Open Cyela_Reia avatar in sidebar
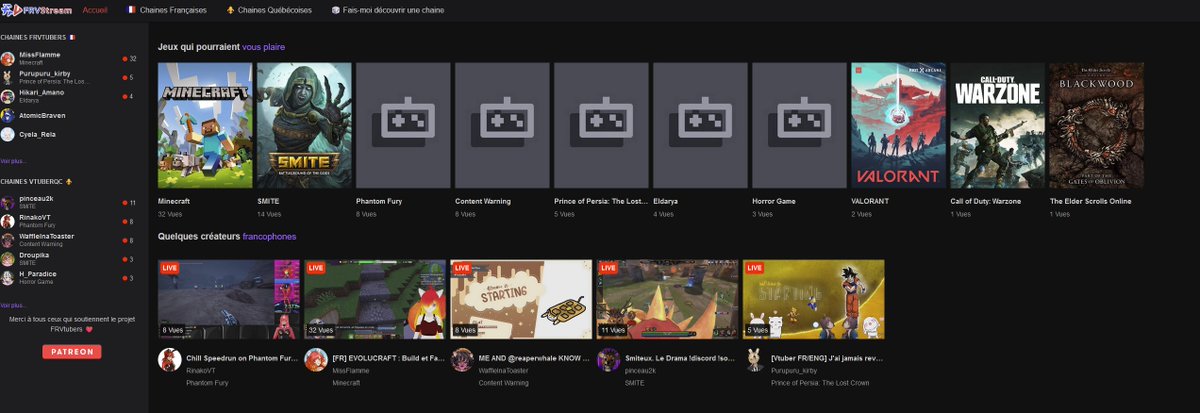The width and height of the screenshot is (1200, 413). [x=8, y=134]
